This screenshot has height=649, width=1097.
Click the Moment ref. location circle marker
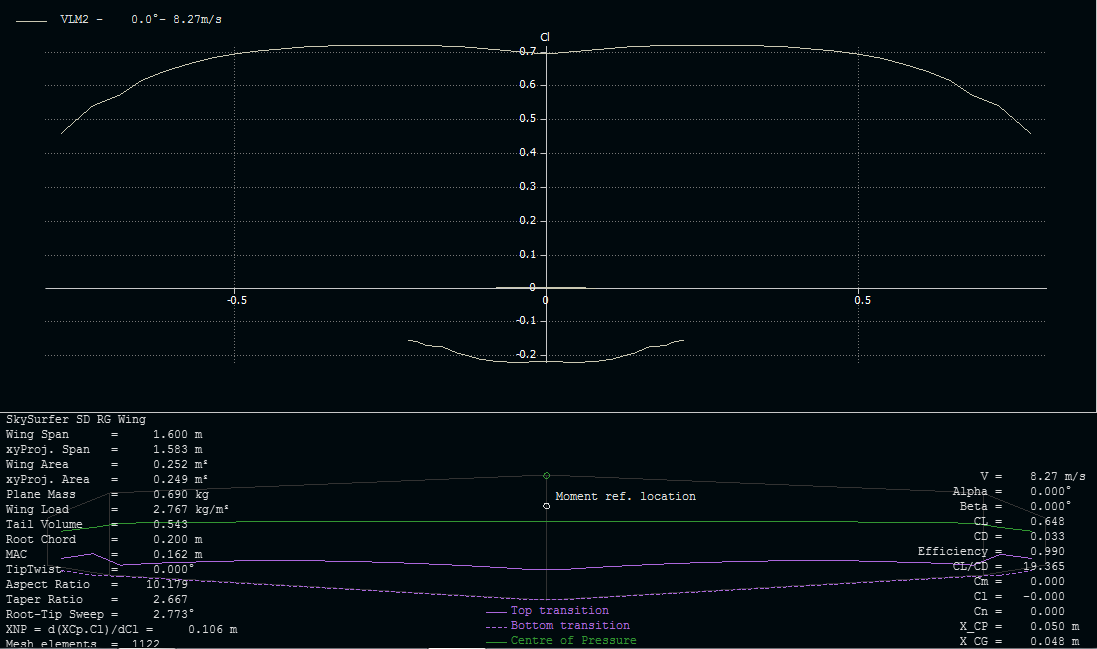tap(546, 506)
